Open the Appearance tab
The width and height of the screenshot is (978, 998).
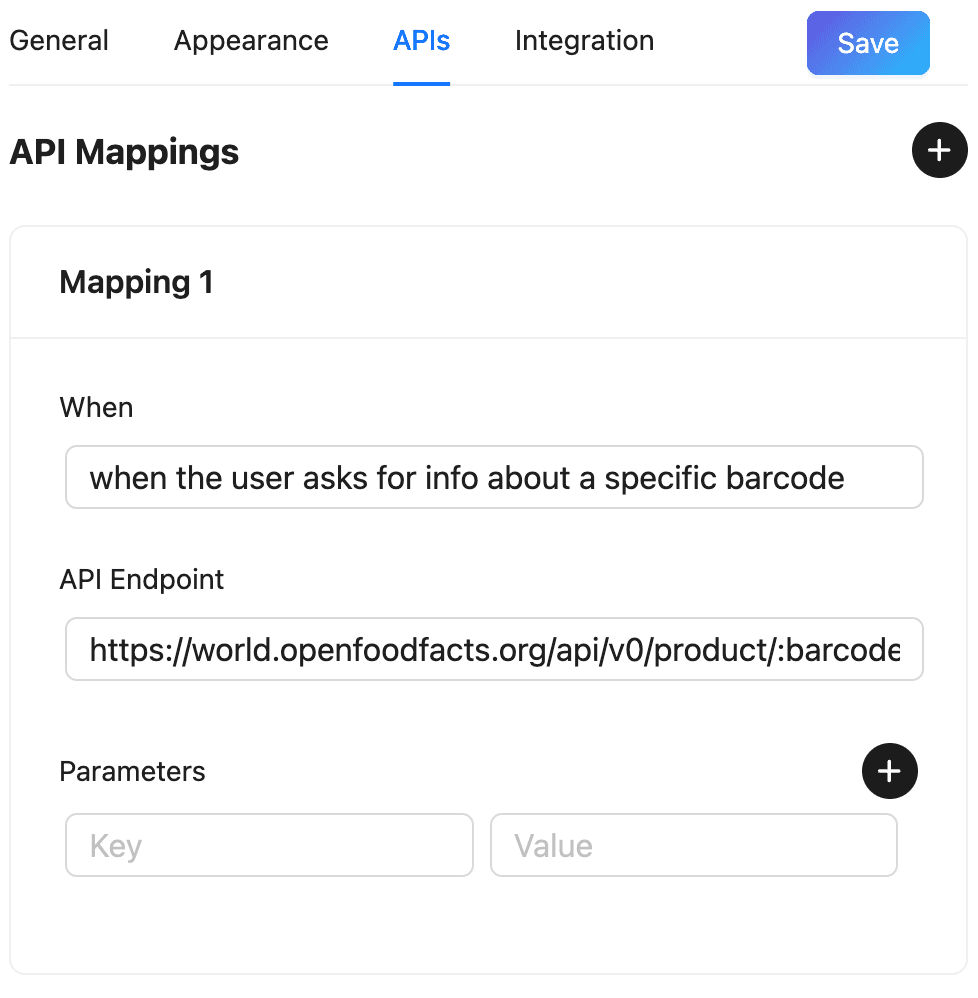click(x=251, y=41)
